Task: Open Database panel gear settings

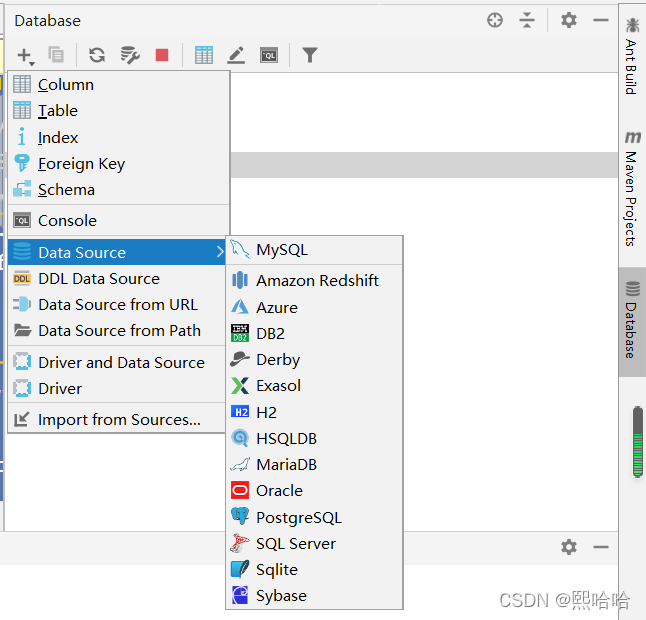Action: click(x=569, y=20)
